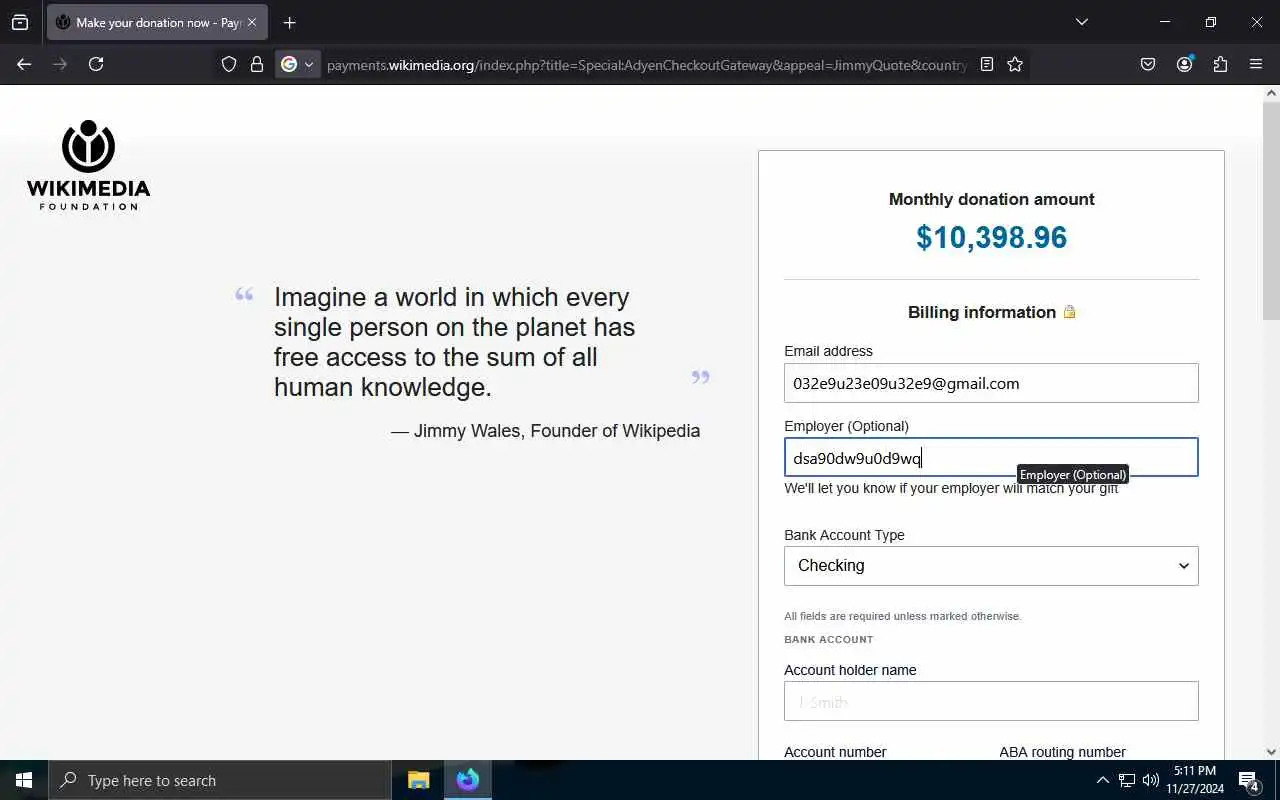The width and height of the screenshot is (1280, 800).
Task: Open volume control tray icon
Action: 1151,780
